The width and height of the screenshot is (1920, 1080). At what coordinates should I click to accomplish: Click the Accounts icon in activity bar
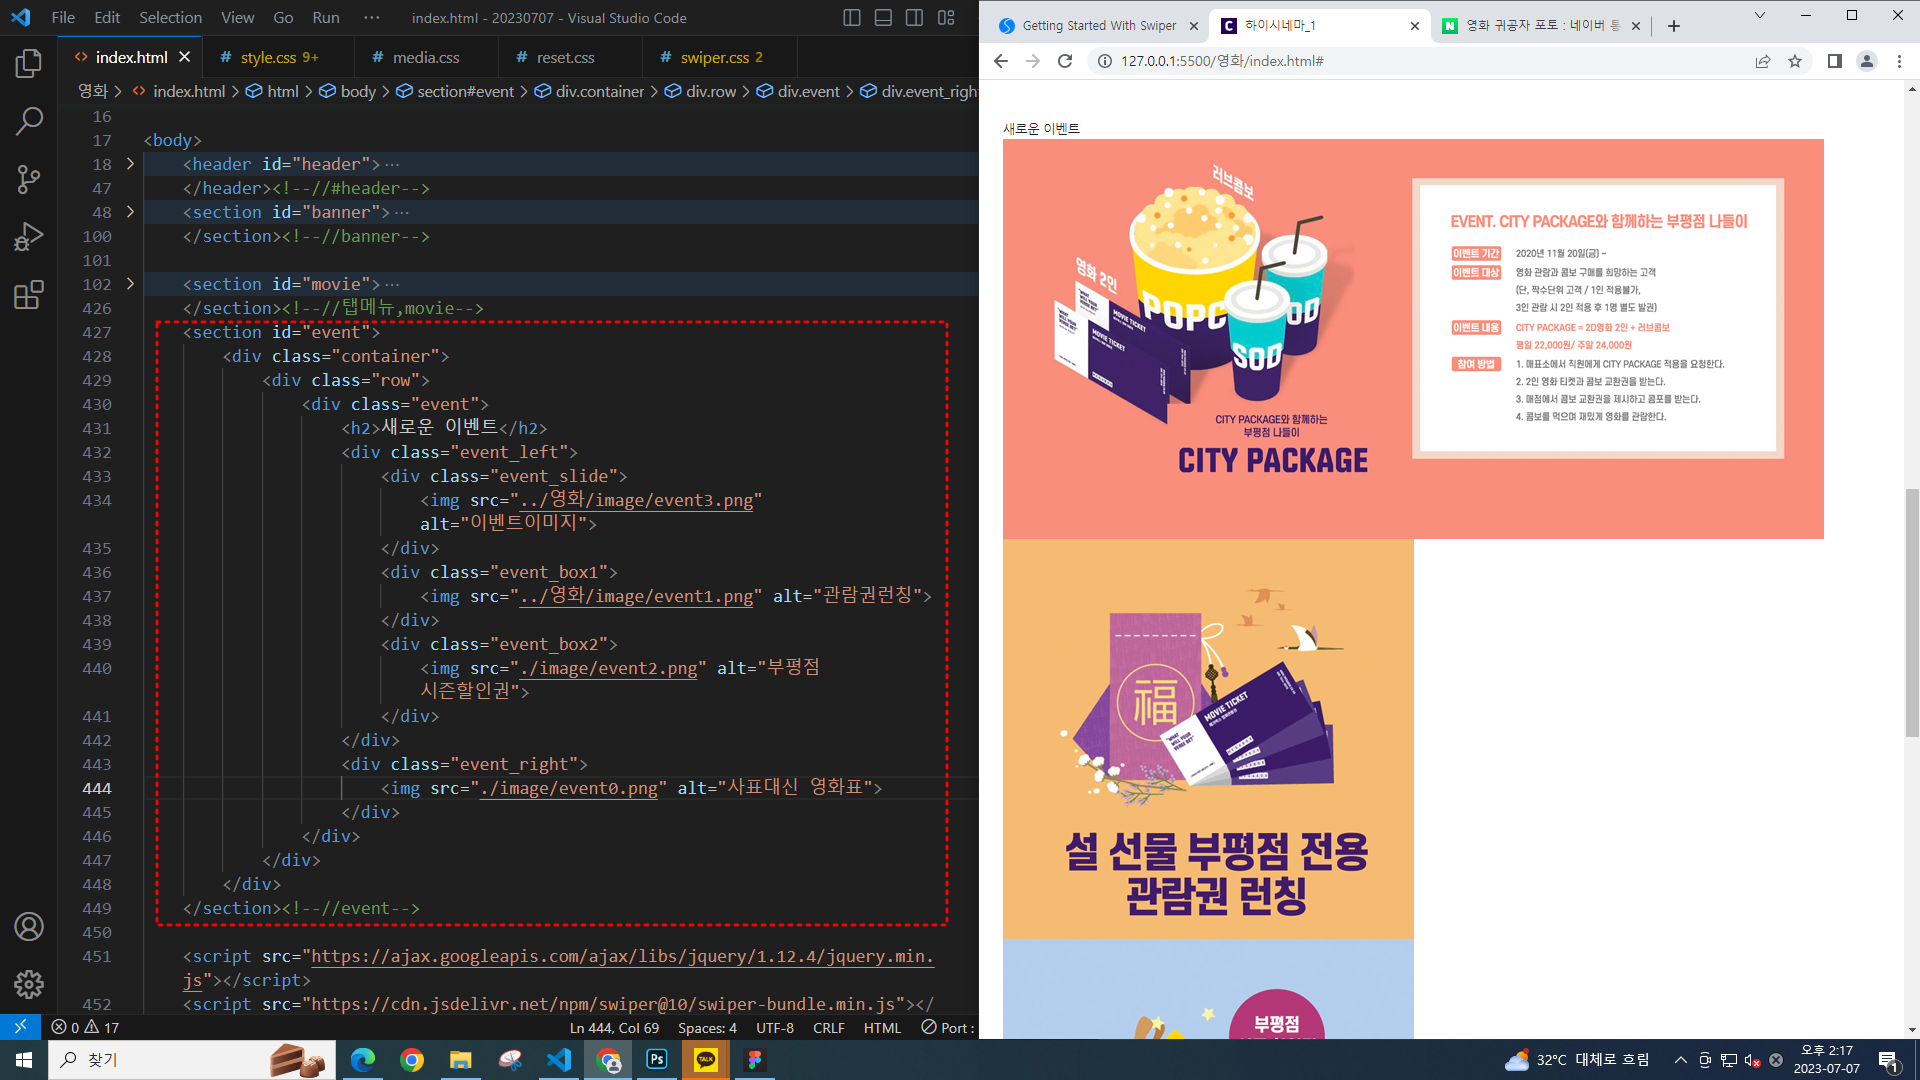pos(28,927)
